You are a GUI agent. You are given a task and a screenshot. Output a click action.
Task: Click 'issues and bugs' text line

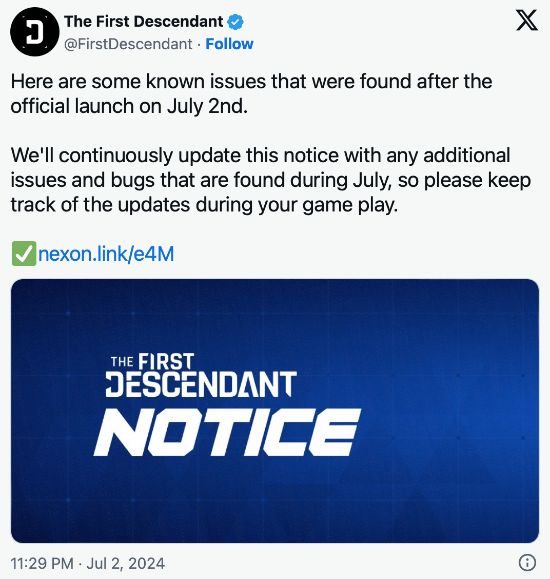271,181
